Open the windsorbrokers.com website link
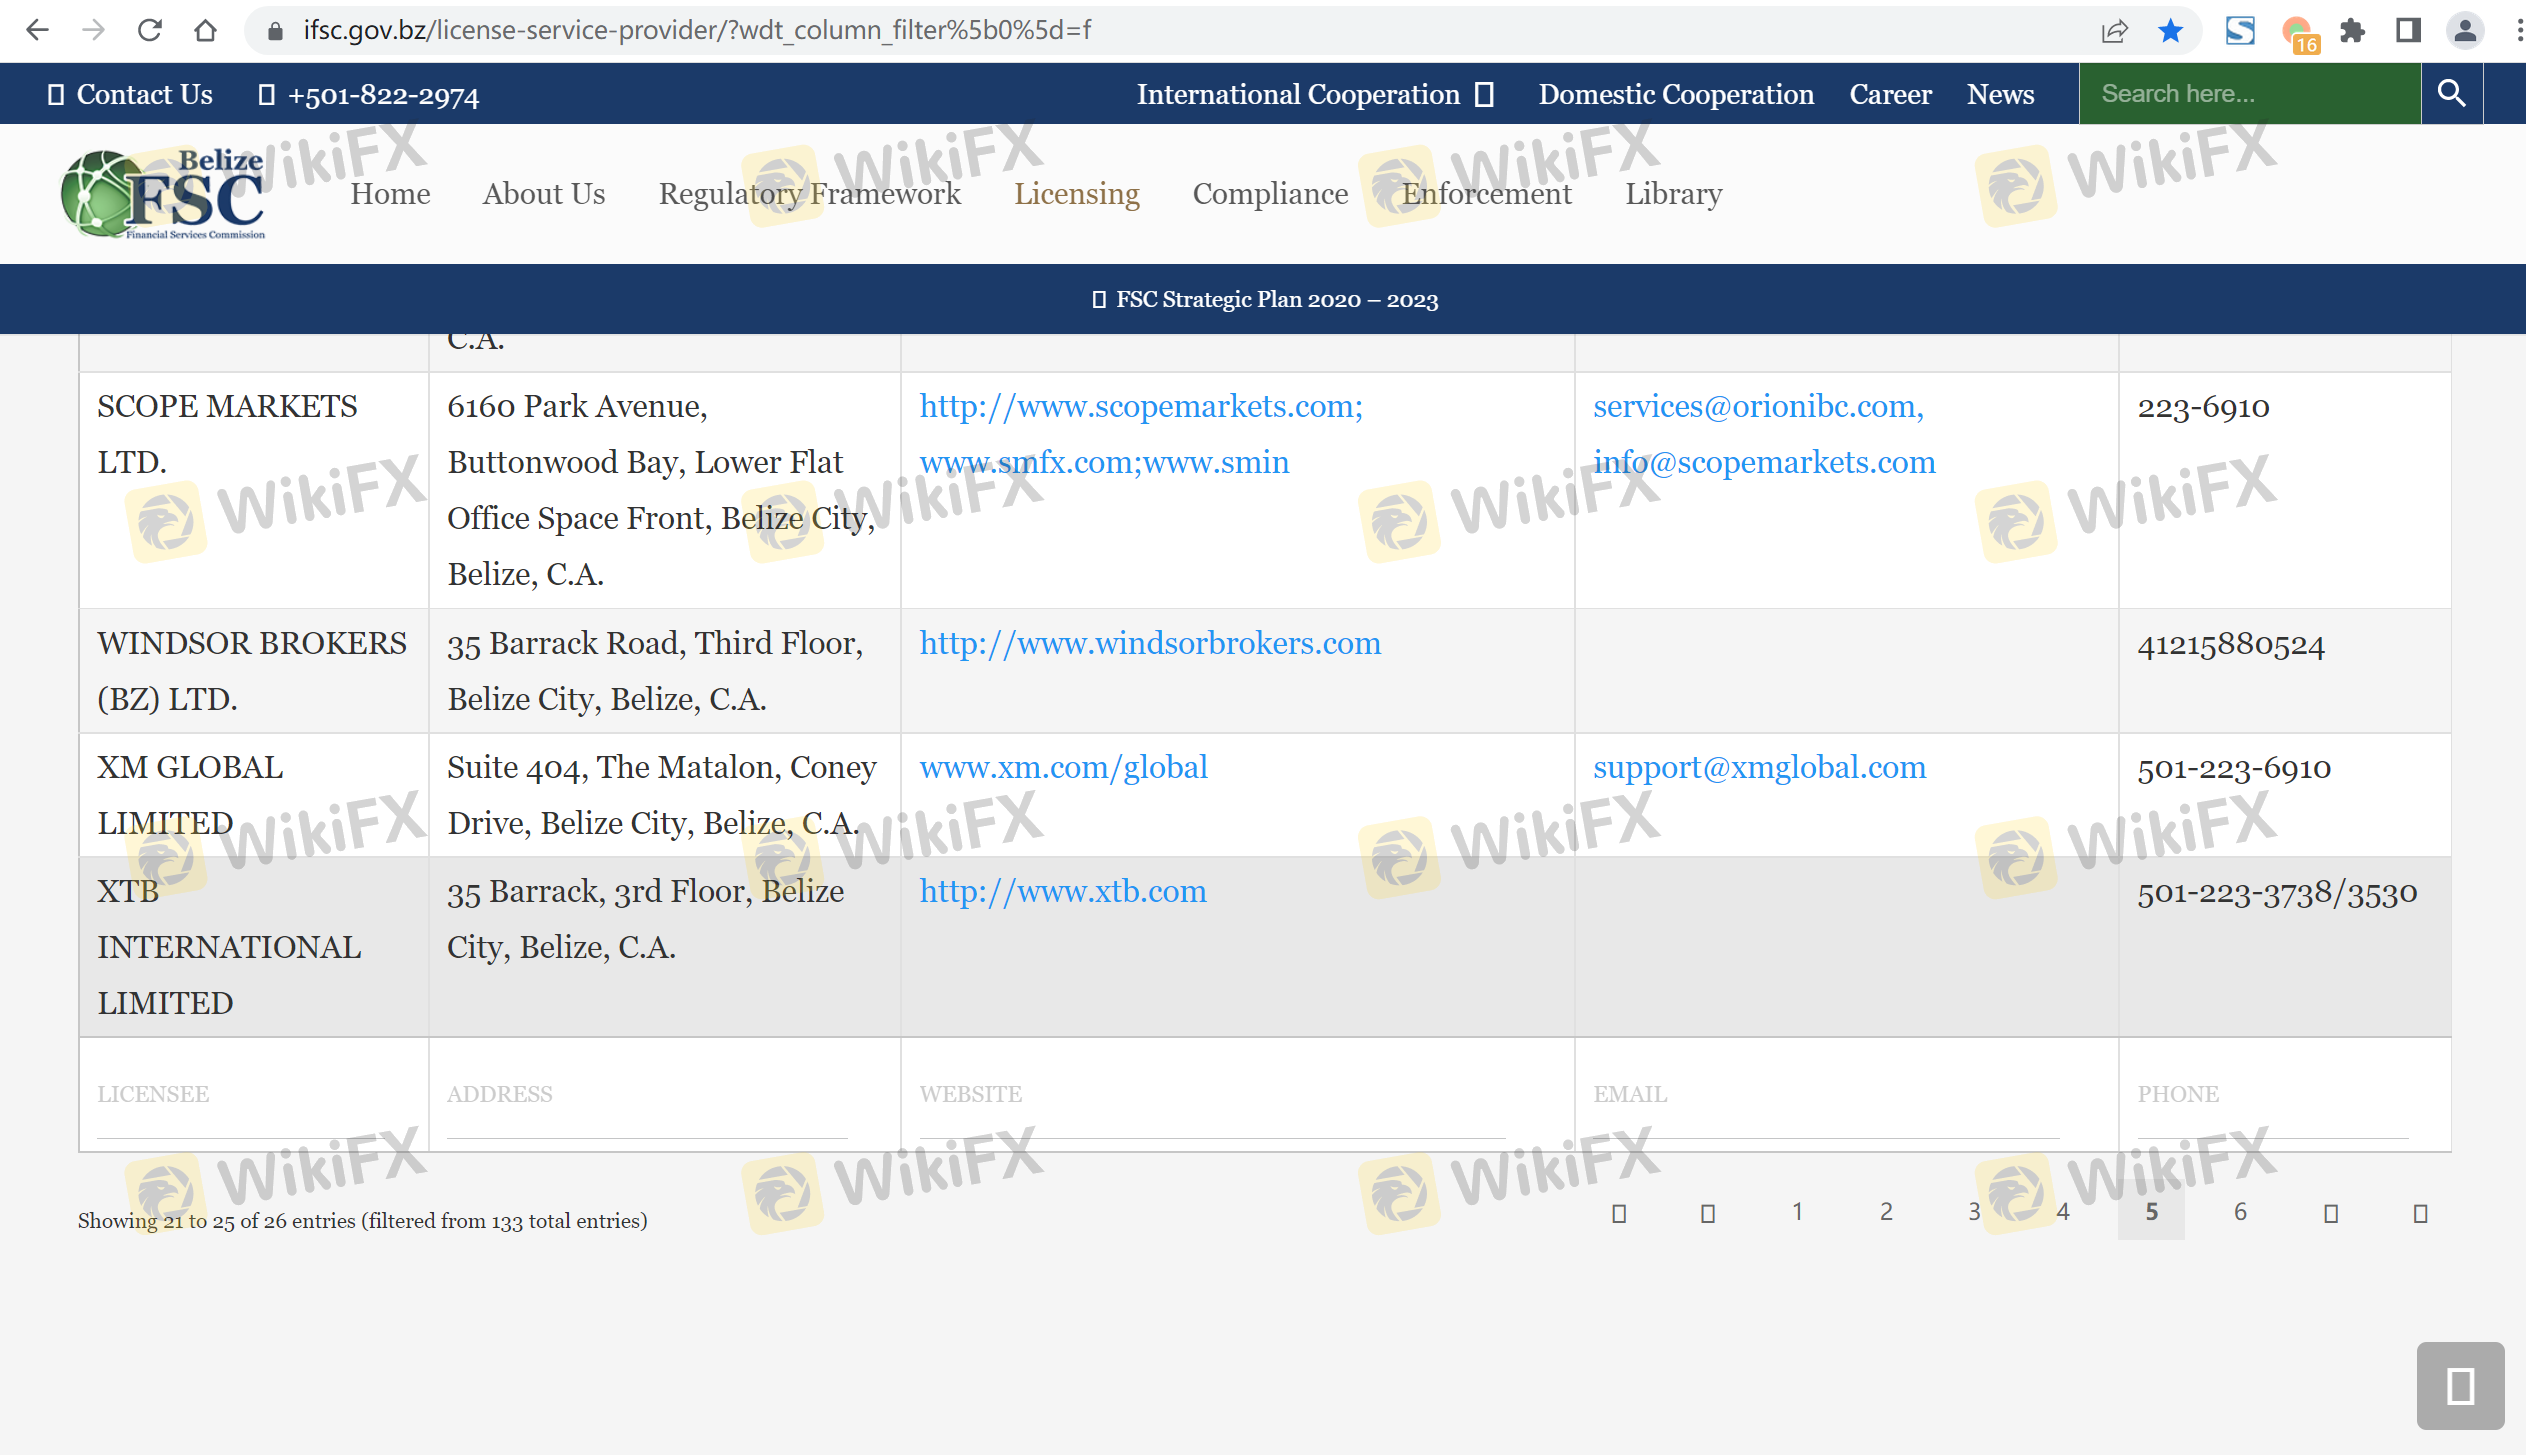2526x1455 pixels. (1150, 643)
